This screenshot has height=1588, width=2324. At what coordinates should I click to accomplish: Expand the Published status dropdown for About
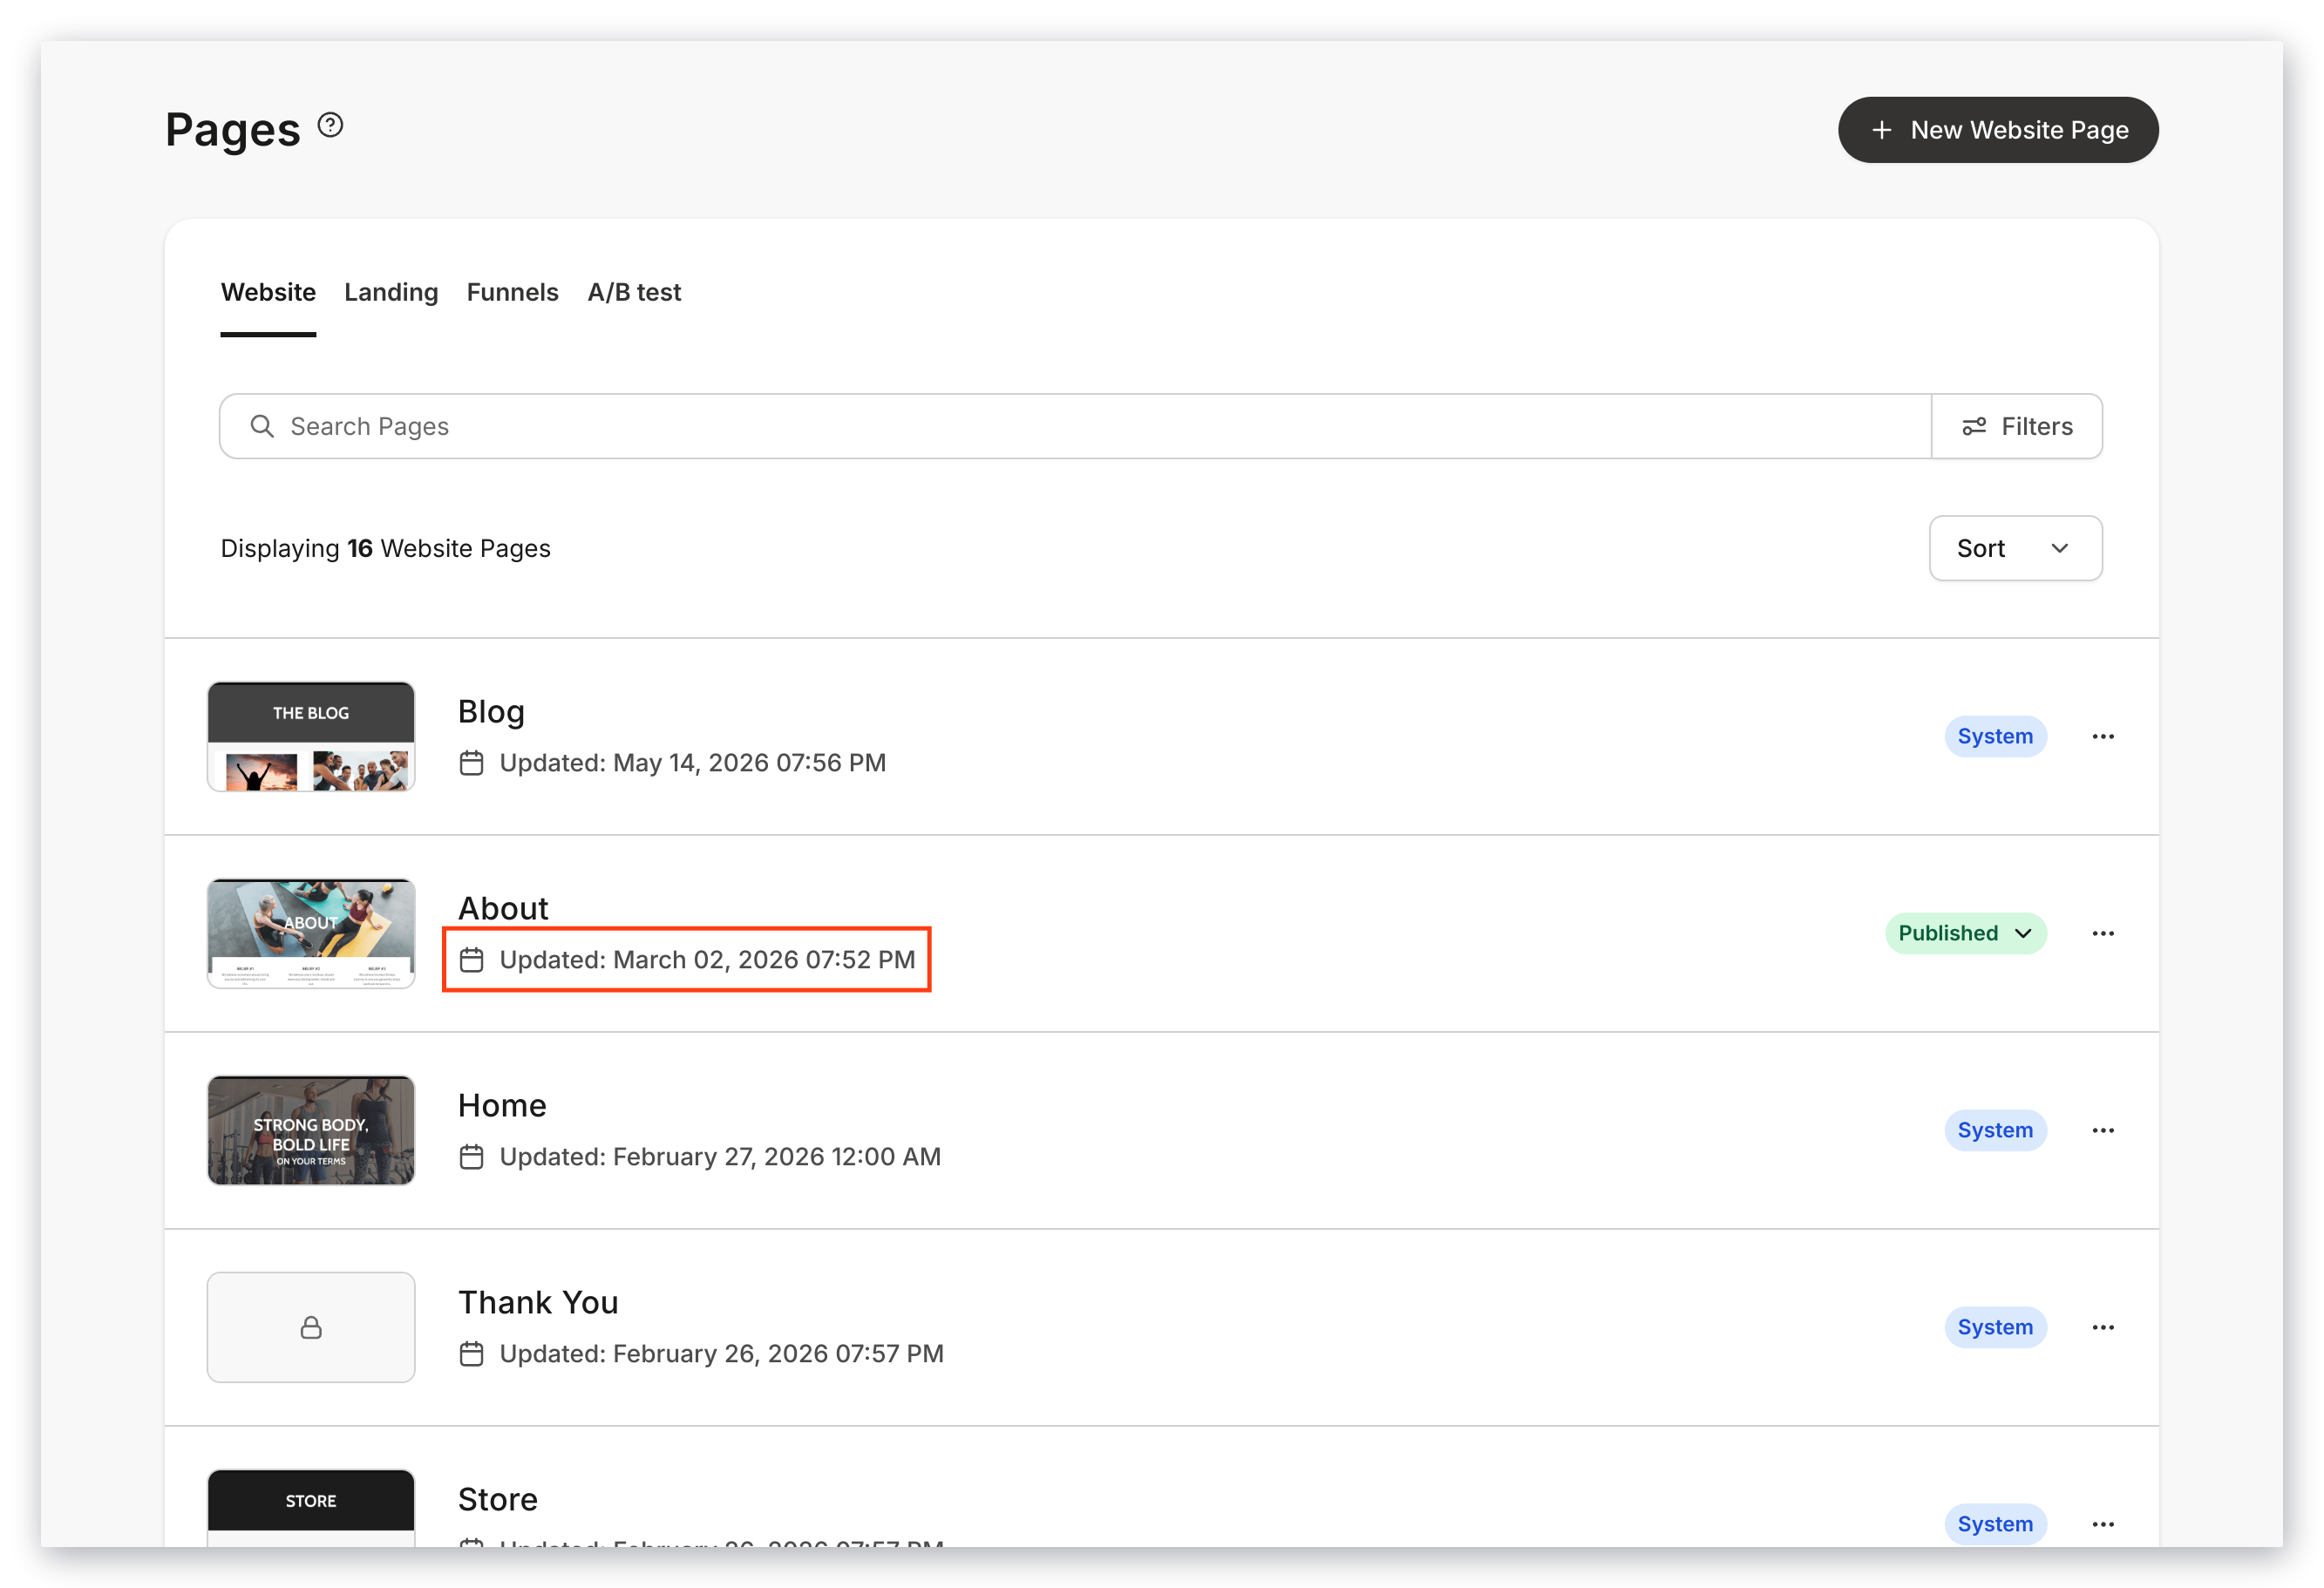tap(1965, 933)
